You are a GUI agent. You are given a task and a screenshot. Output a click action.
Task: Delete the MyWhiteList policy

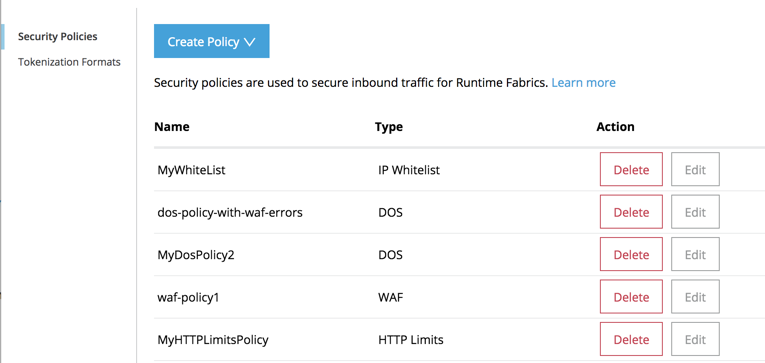(x=631, y=169)
